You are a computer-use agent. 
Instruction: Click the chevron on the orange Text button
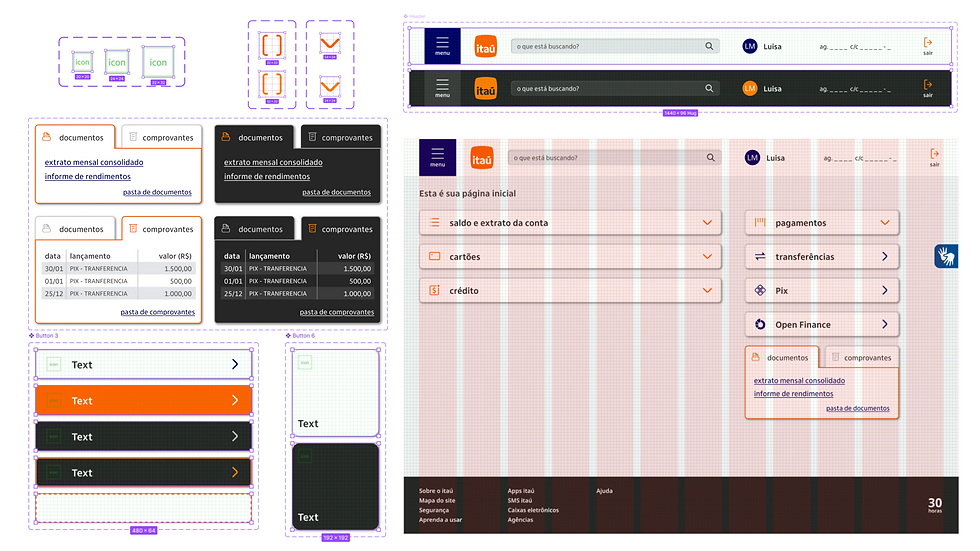235,400
